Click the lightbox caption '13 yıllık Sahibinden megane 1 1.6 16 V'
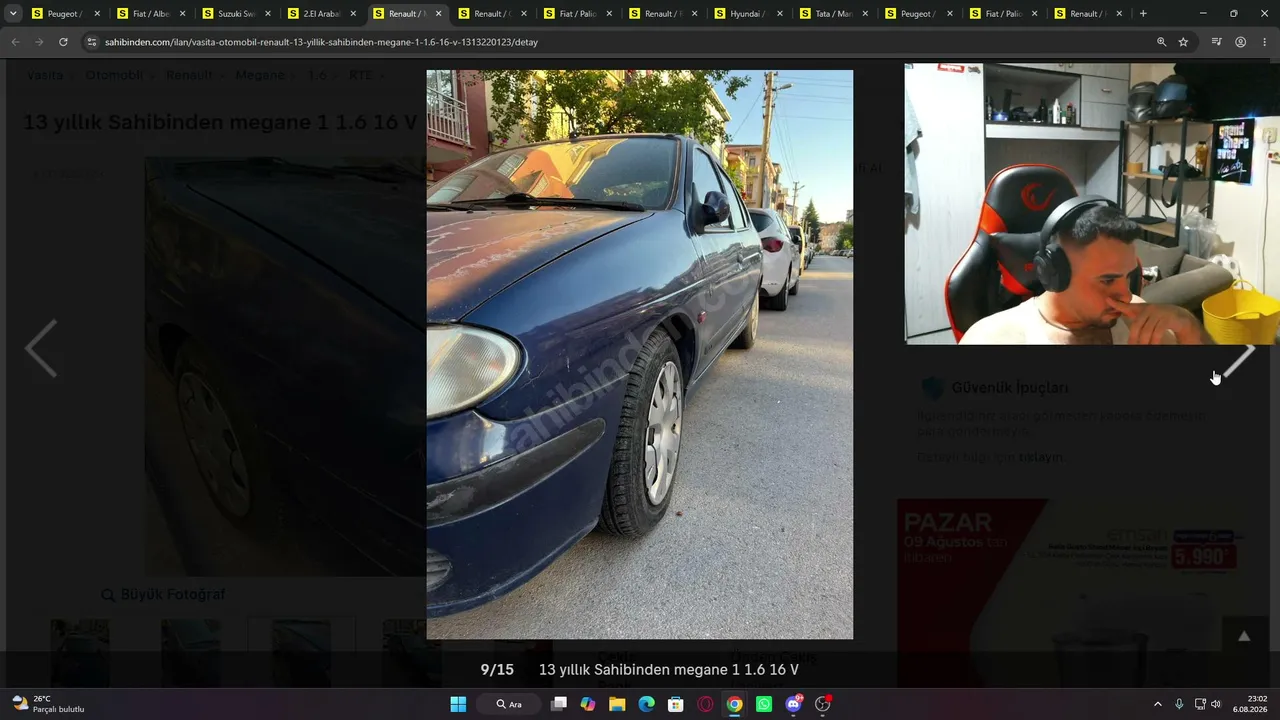1280x720 pixels. (x=668, y=670)
